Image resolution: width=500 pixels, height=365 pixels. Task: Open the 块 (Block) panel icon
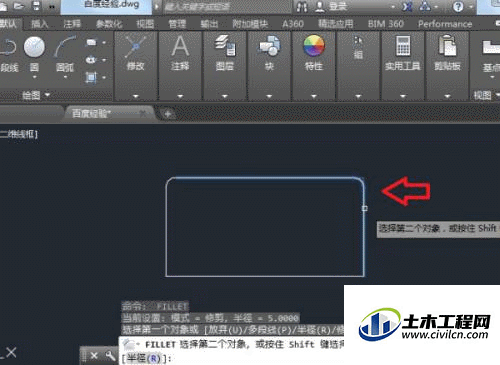(269, 45)
